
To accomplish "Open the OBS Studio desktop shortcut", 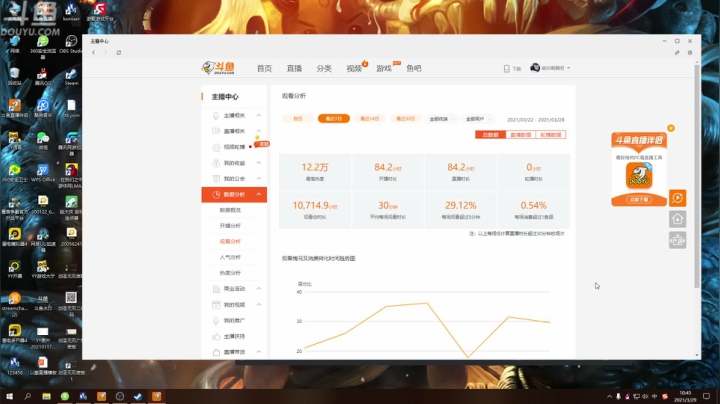I will point(71,45).
